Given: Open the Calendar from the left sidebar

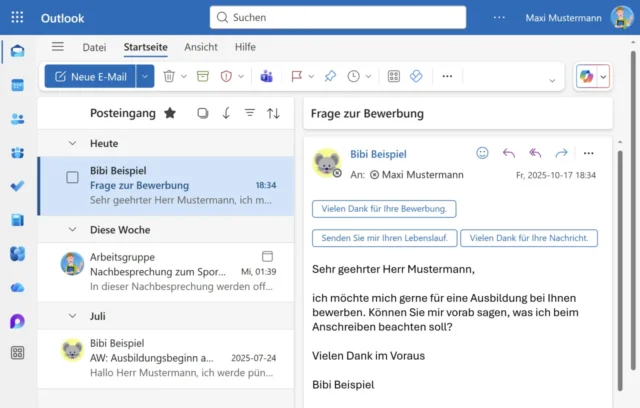Looking at the screenshot, I should click(17, 85).
